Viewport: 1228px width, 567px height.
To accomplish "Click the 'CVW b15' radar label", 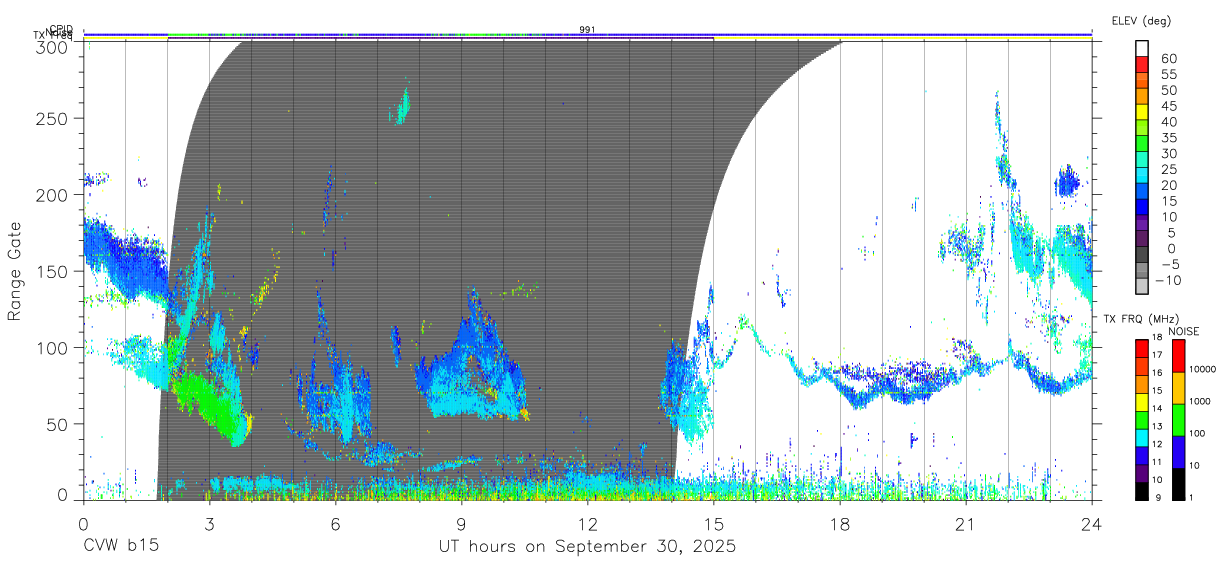I will coord(120,546).
